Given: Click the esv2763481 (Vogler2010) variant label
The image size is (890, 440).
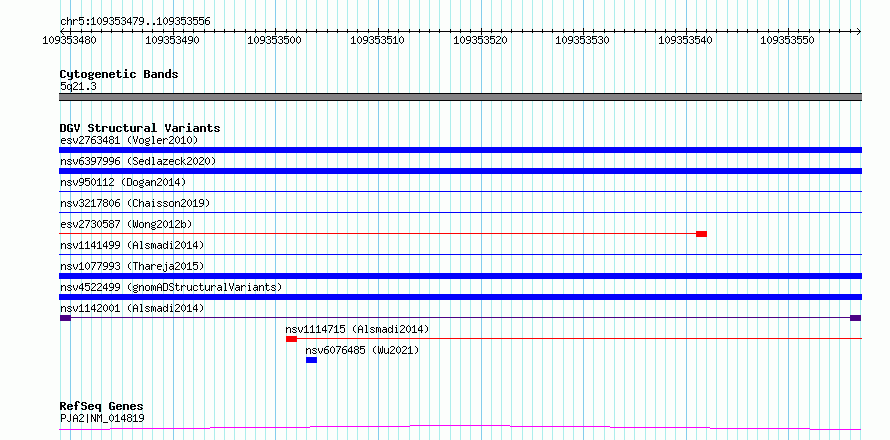Looking at the screenshot, I should tap(129, 140).
